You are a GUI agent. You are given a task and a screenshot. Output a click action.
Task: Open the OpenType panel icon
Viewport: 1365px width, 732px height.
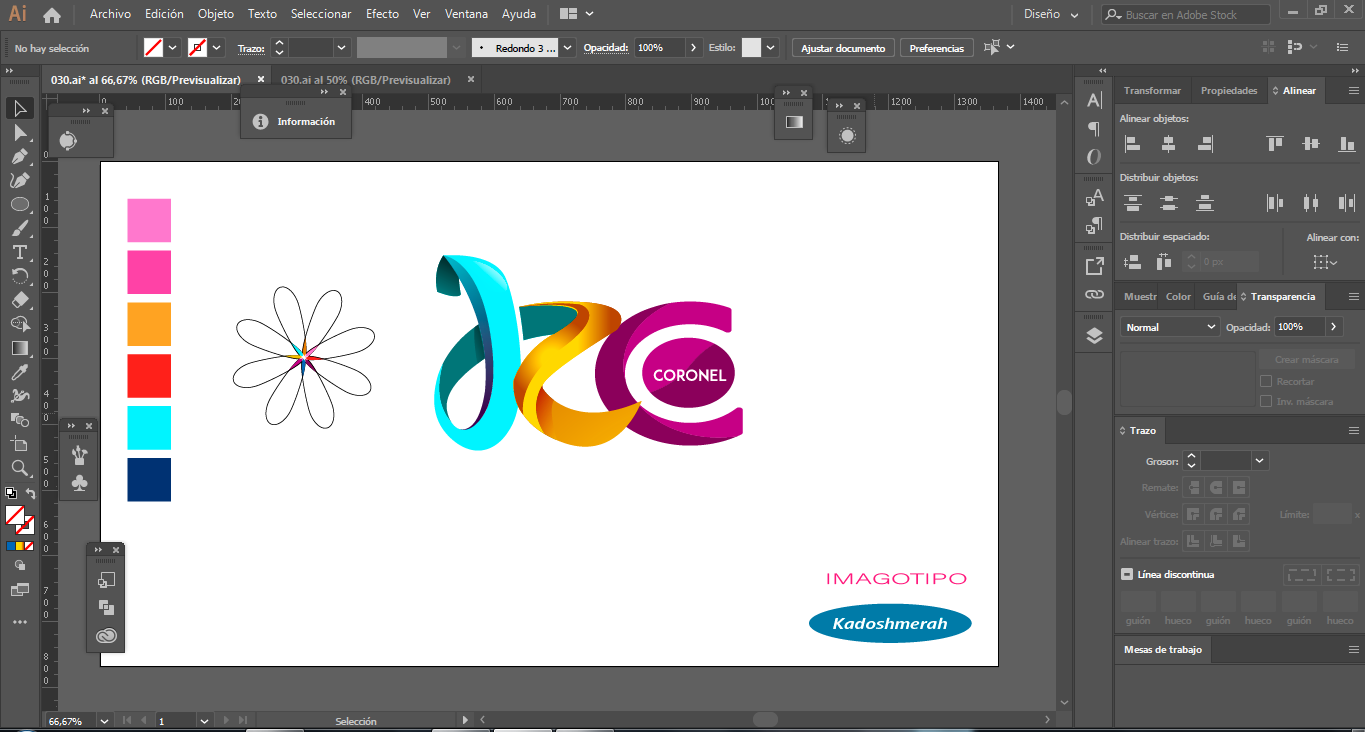[1094, 157]
